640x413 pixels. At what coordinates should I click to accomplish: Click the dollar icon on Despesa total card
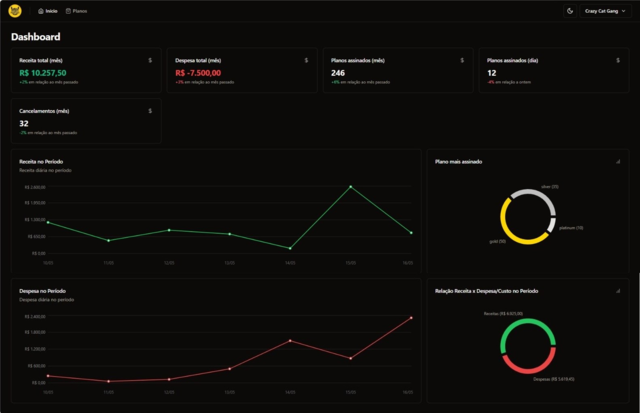(x=306, y=60)
